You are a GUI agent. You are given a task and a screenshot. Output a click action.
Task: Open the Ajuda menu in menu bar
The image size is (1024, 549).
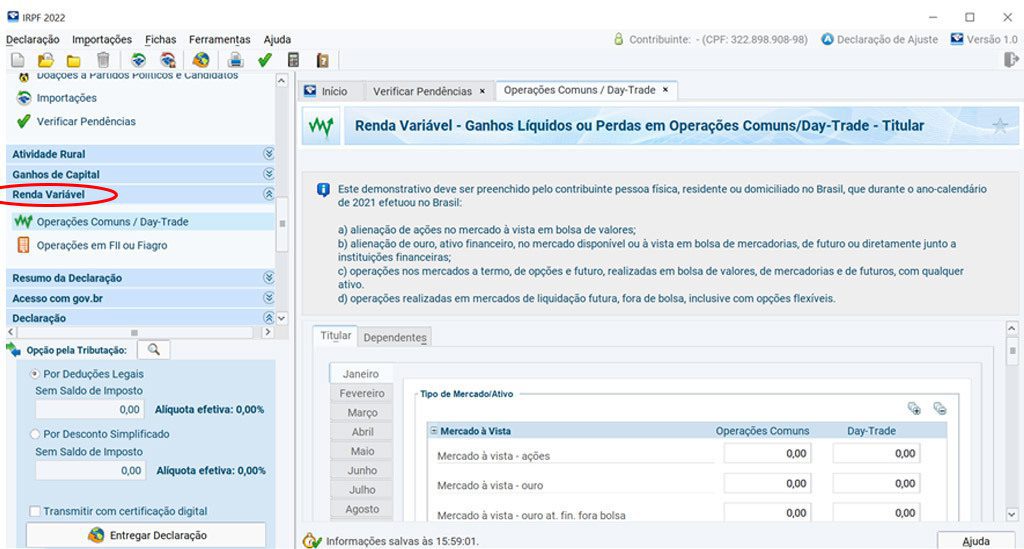pos(278,39)
